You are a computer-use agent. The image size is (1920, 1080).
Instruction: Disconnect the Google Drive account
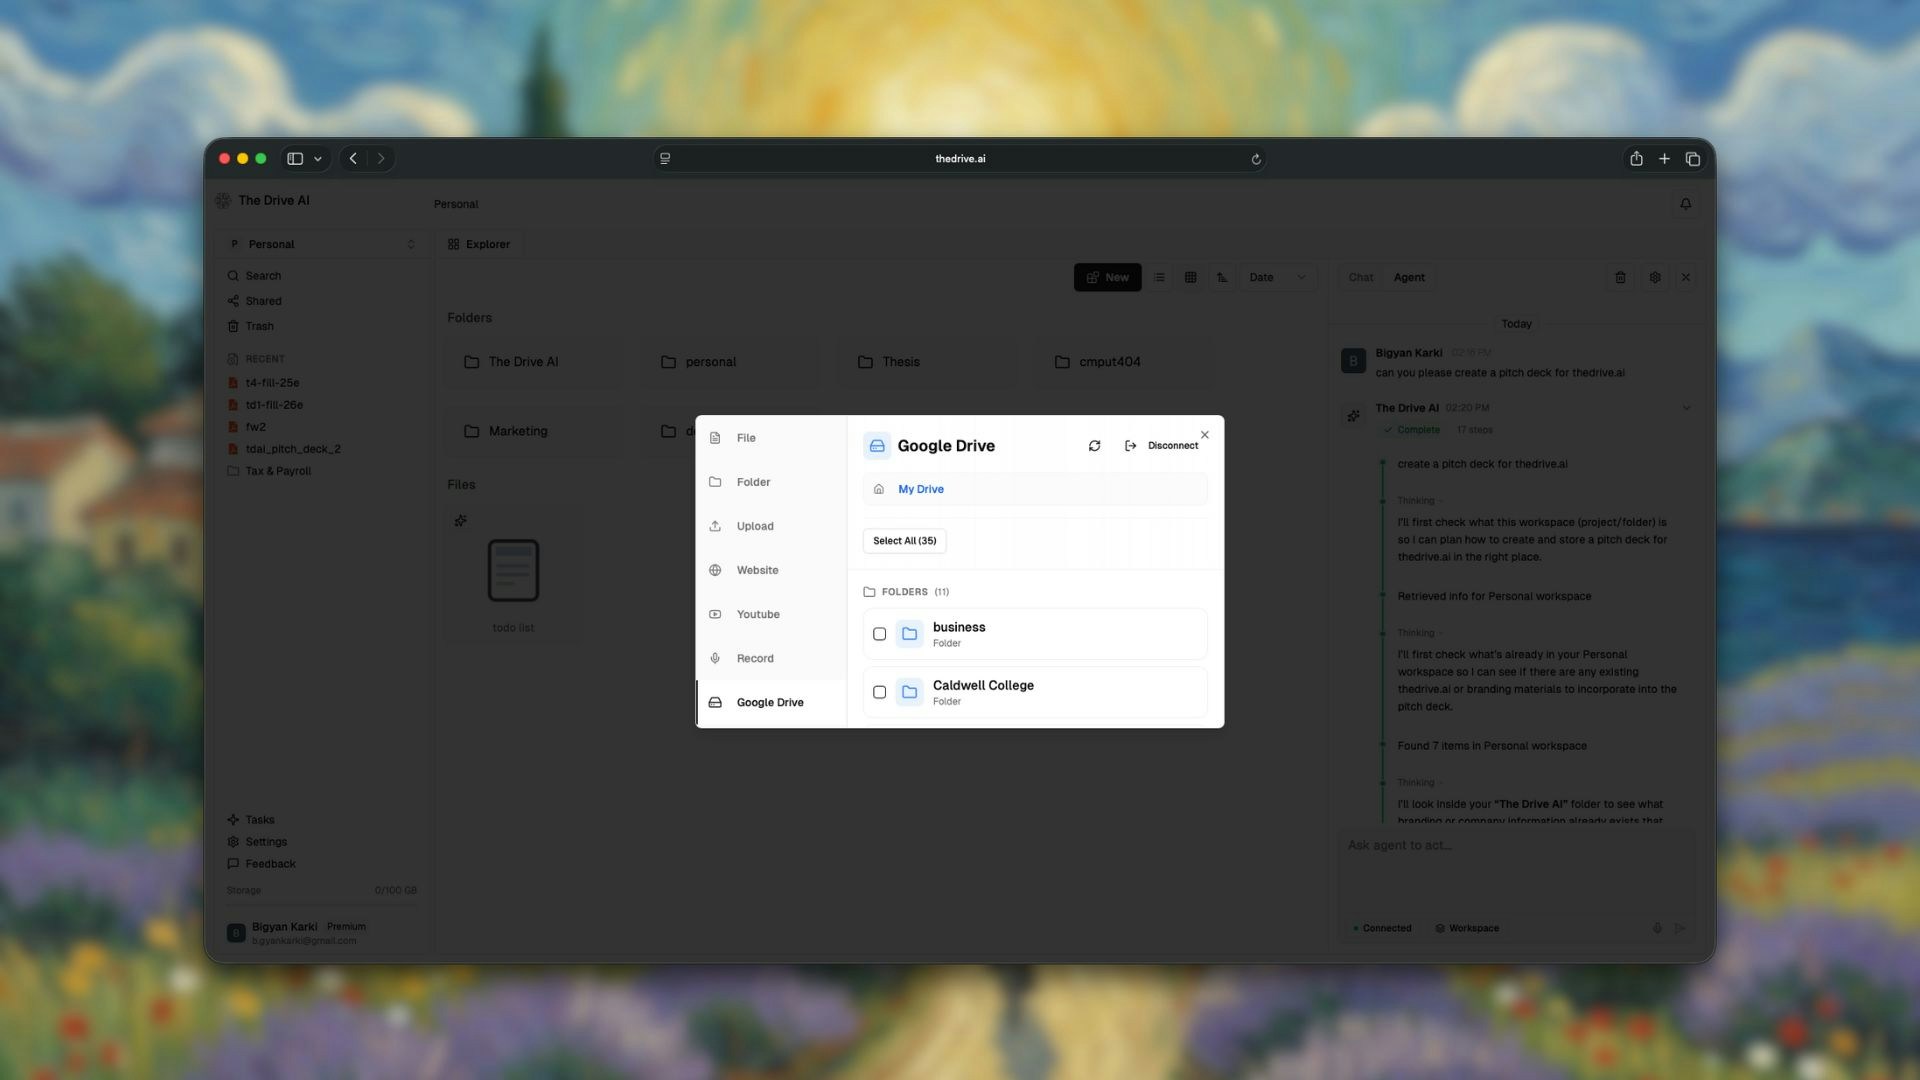tap(1166, 446)
